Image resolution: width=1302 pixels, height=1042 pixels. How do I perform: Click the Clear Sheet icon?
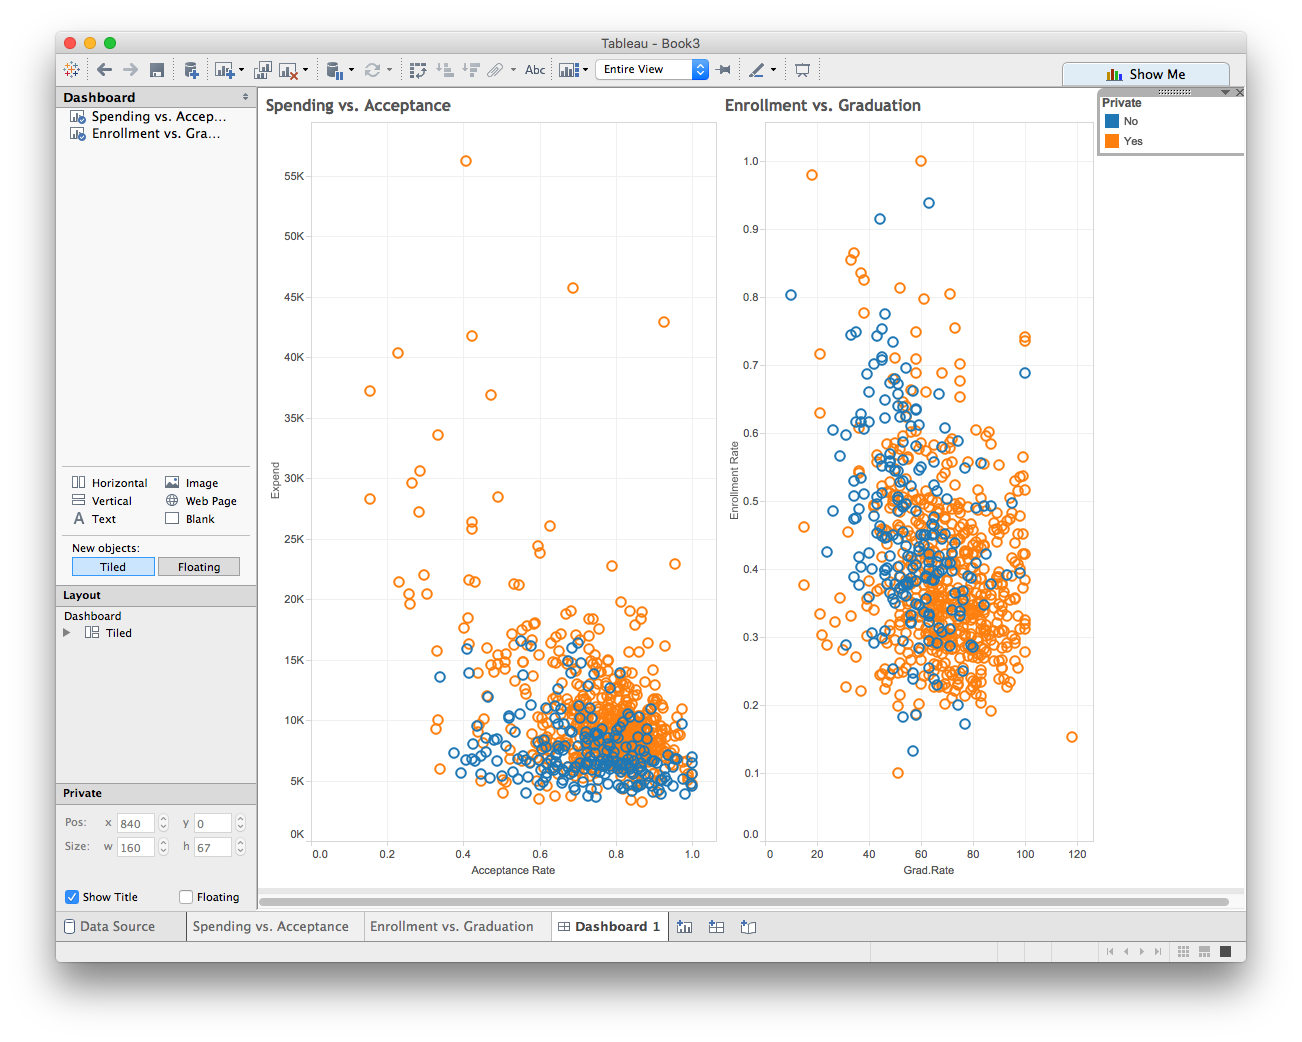tap(288, 70)
